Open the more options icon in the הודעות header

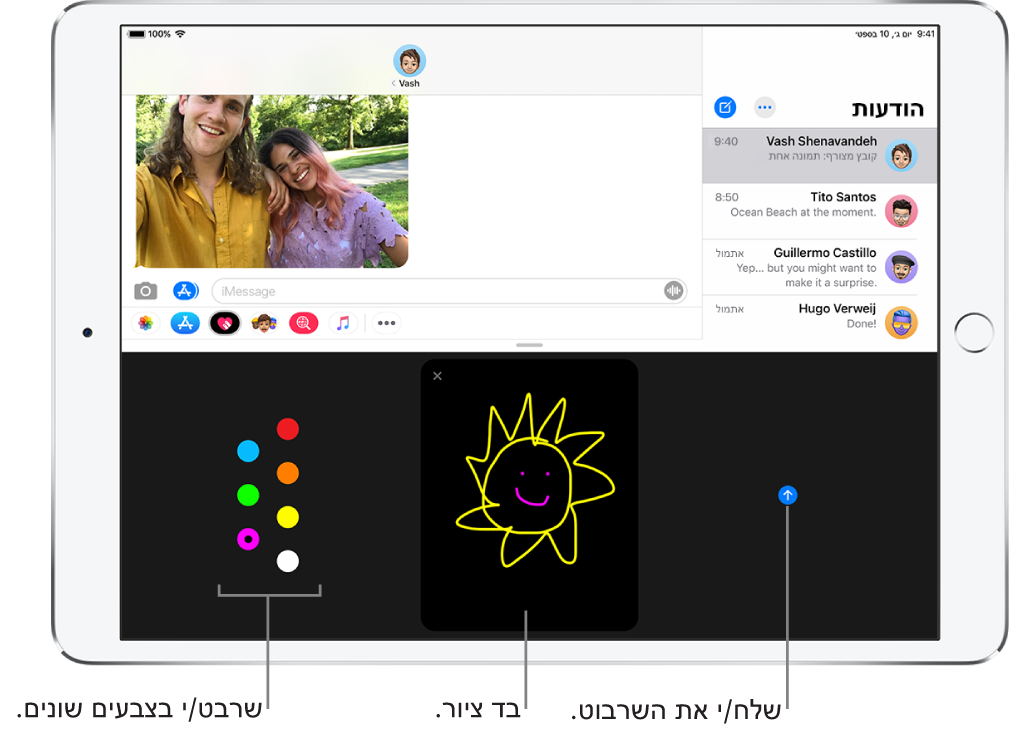tap(765, 107)
